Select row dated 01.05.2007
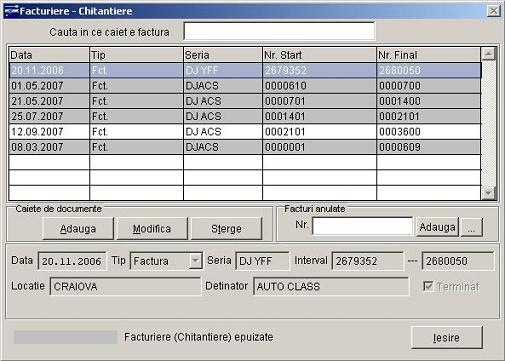 (x=245, y=86)
